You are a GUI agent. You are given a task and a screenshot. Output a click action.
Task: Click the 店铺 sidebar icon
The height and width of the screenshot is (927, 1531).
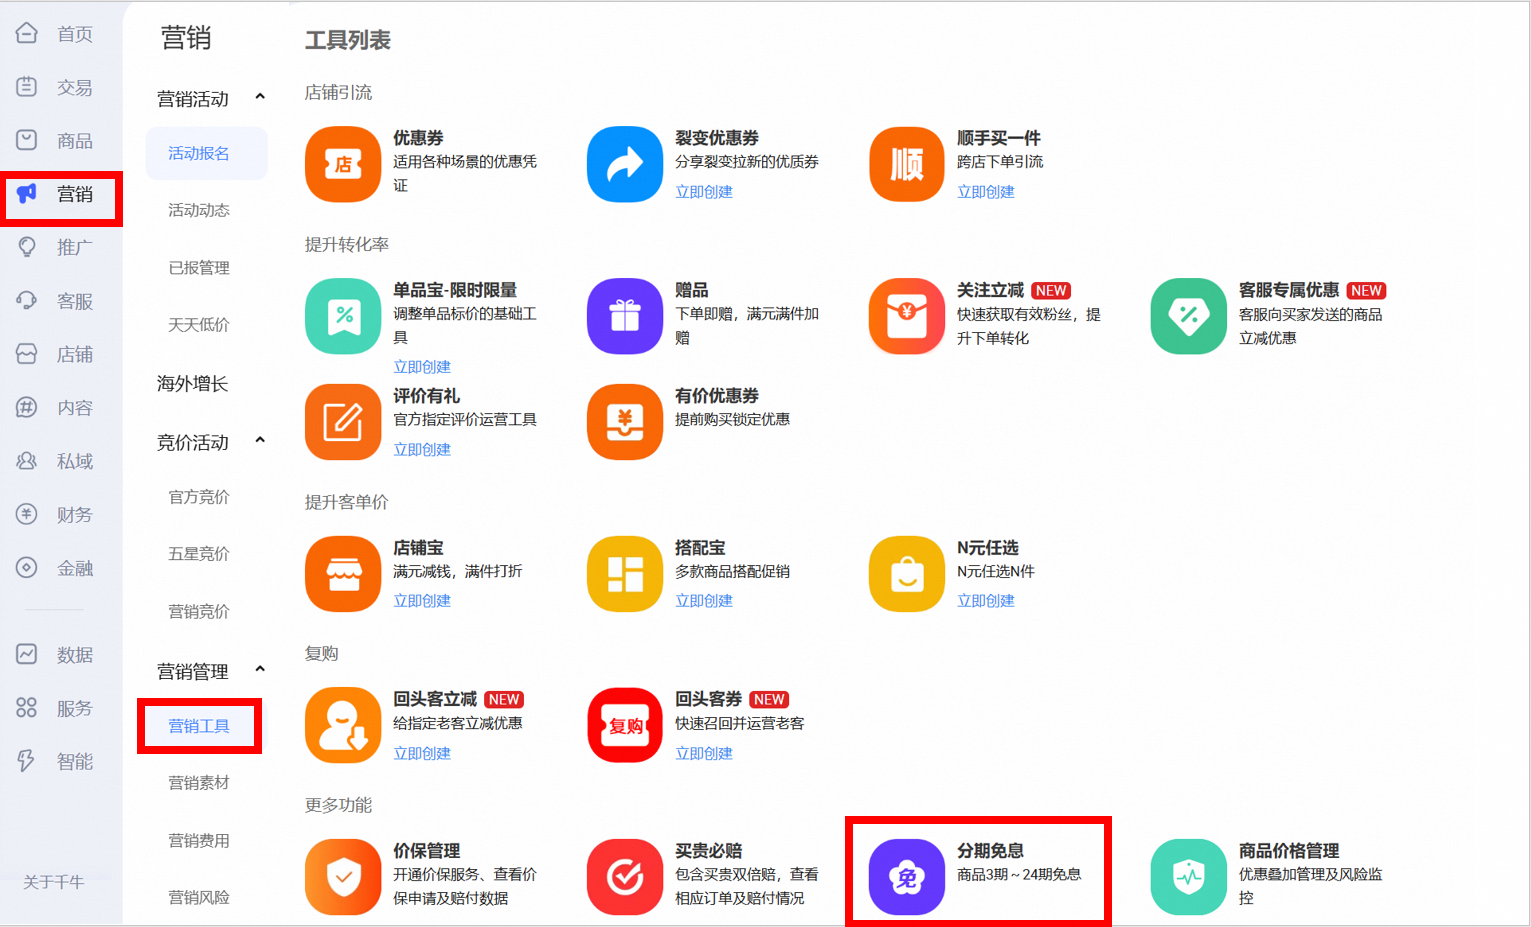27,354
